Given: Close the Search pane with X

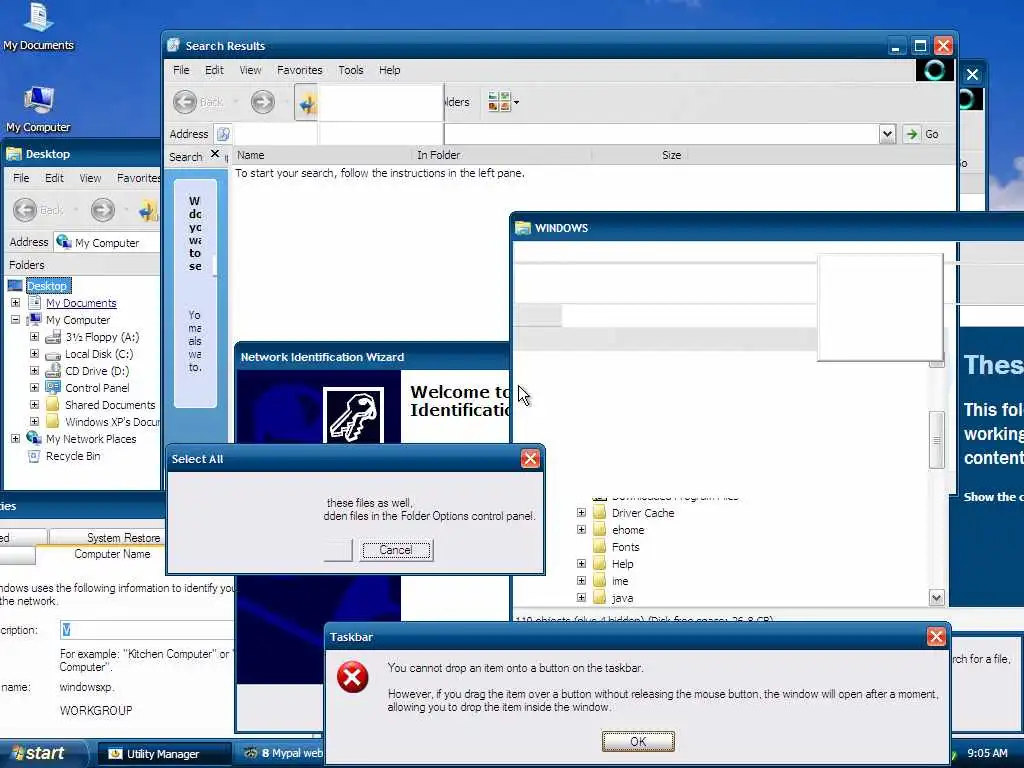Looking at the screenshot, I should [x=215, y=155].
